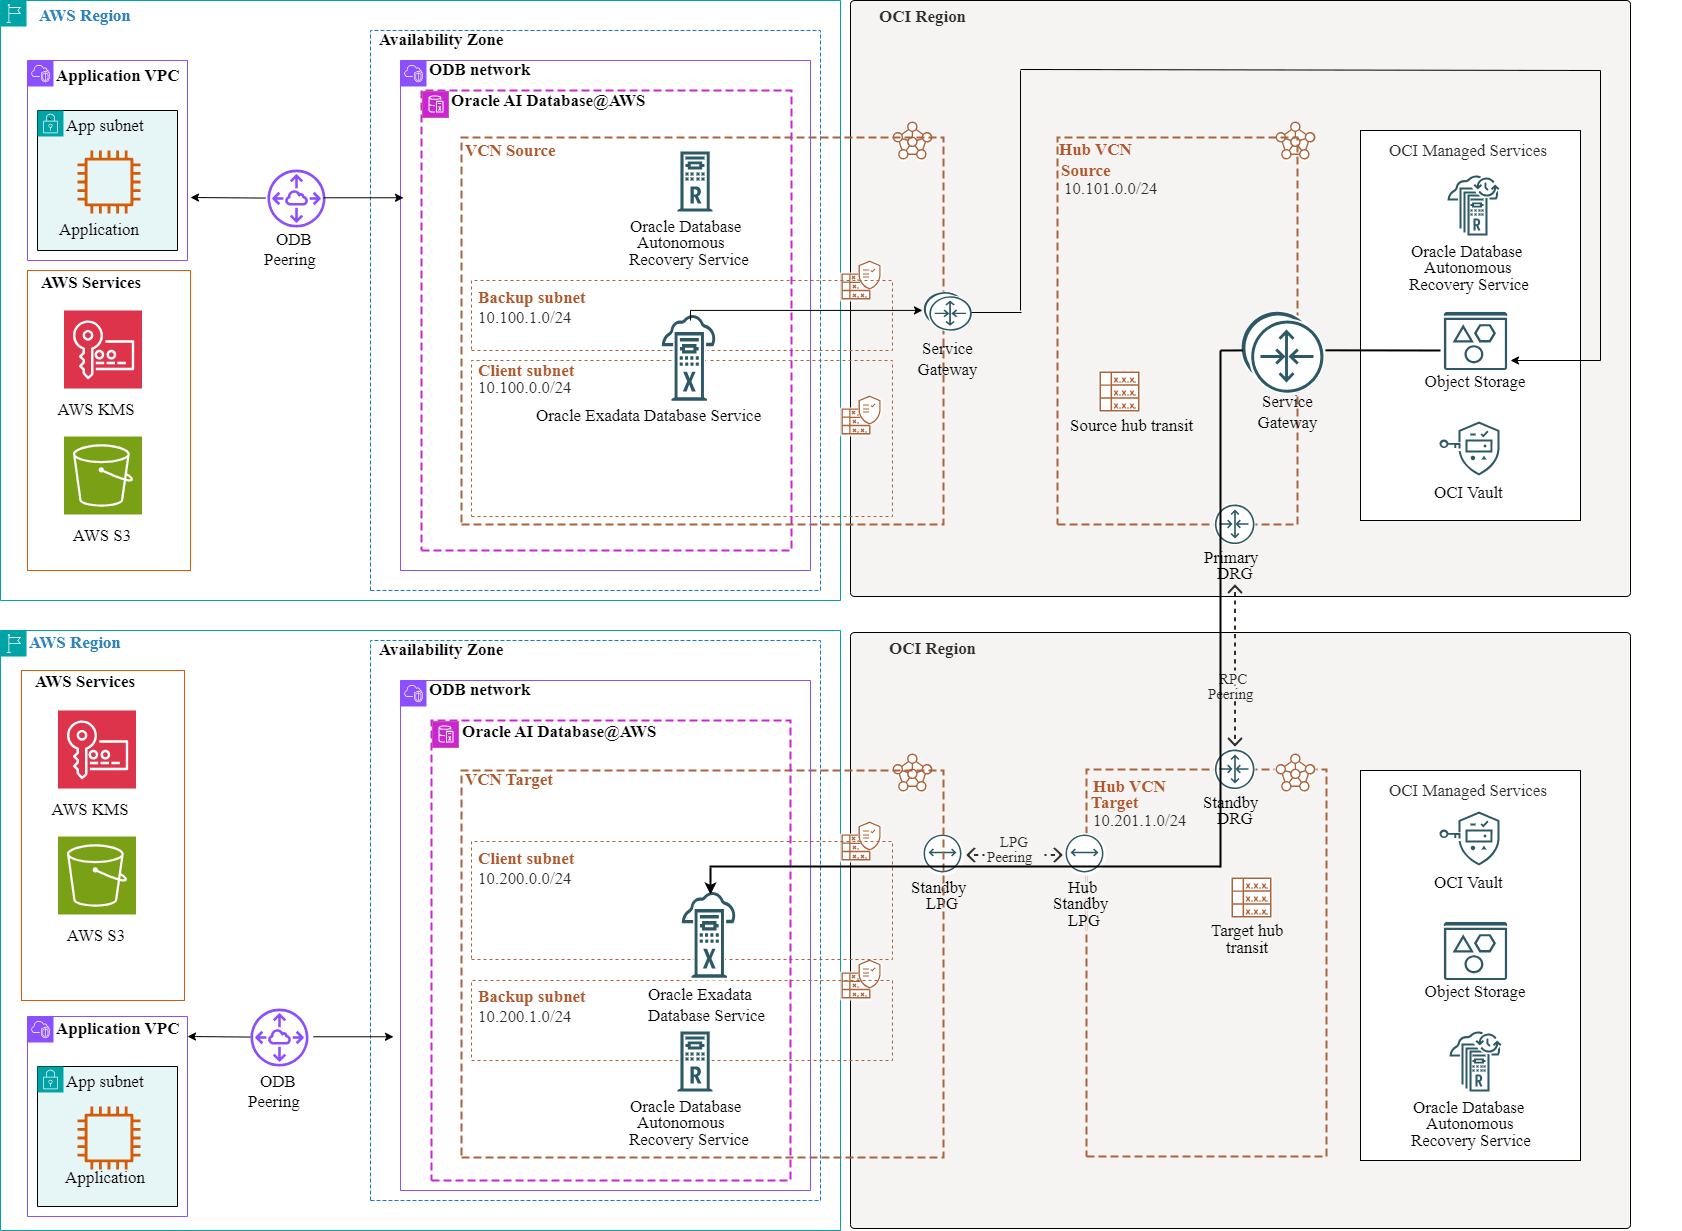Select the top AWS Region flag icon
The image size is (1682, 1231).
pos(13,13)
